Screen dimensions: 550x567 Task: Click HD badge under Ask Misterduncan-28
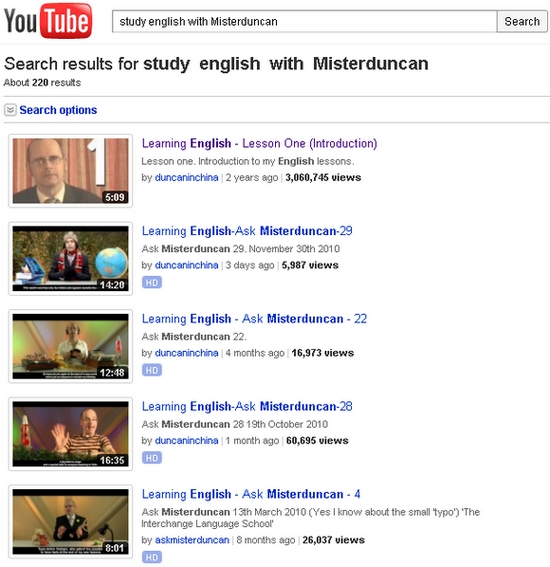[x=152, y=458]
